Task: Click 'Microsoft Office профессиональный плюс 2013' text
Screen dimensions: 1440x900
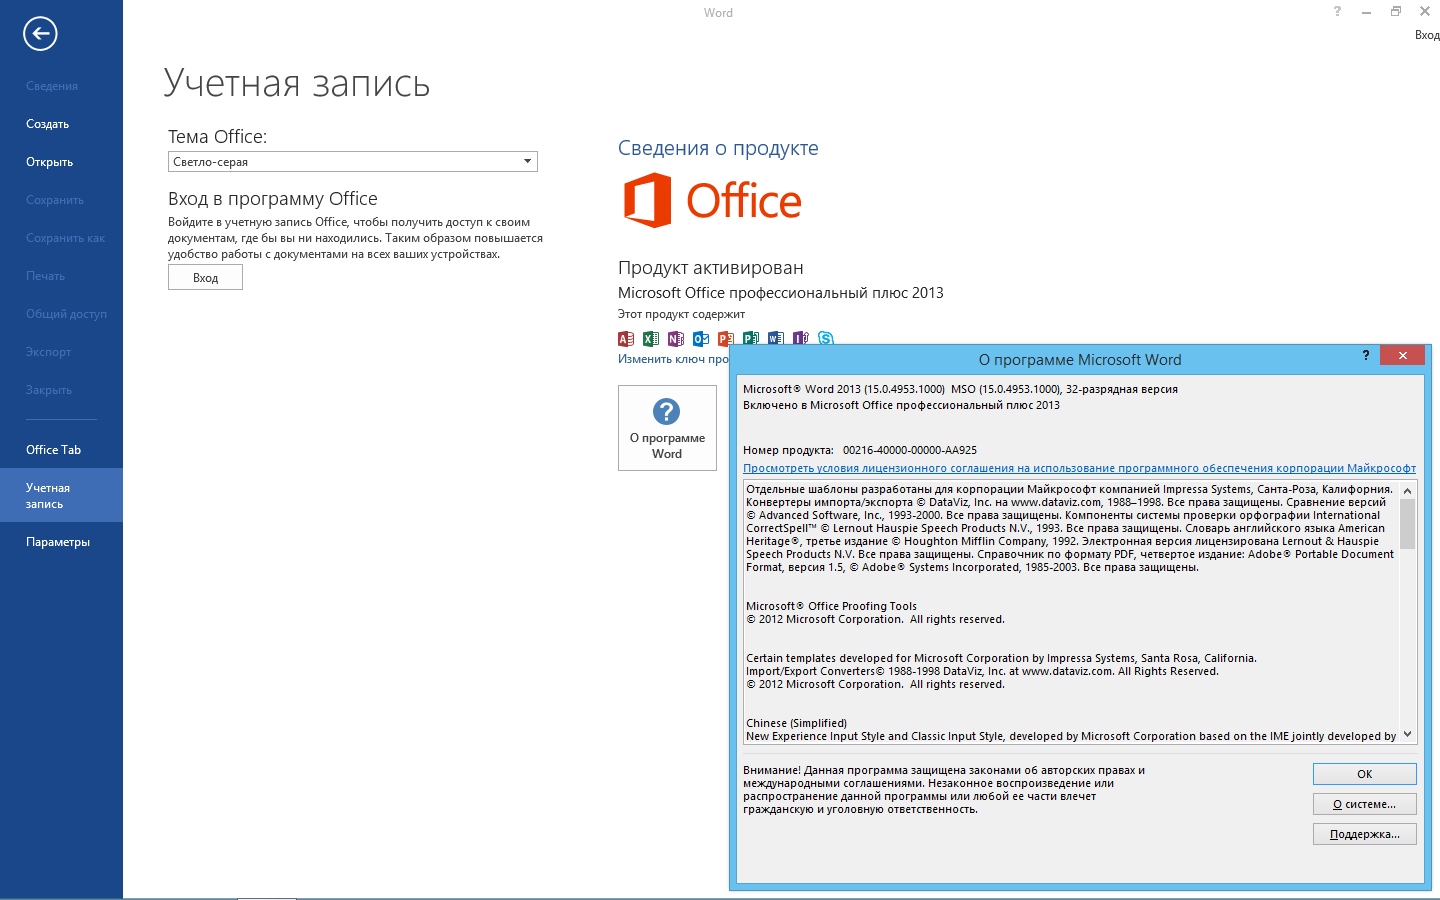Action: click(781, 293)
